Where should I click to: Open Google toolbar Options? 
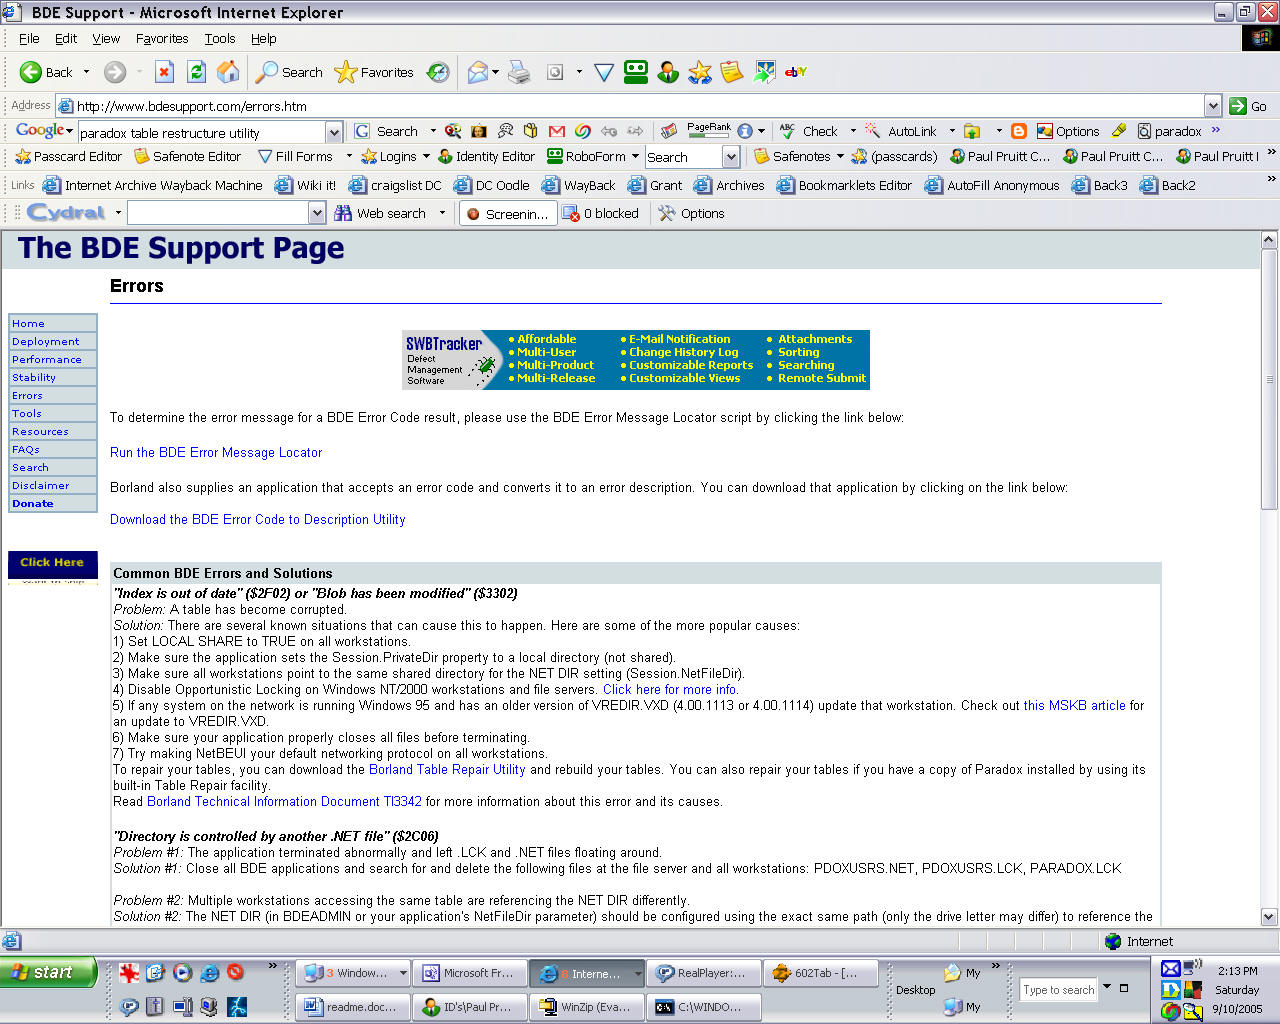[1067, 131]
